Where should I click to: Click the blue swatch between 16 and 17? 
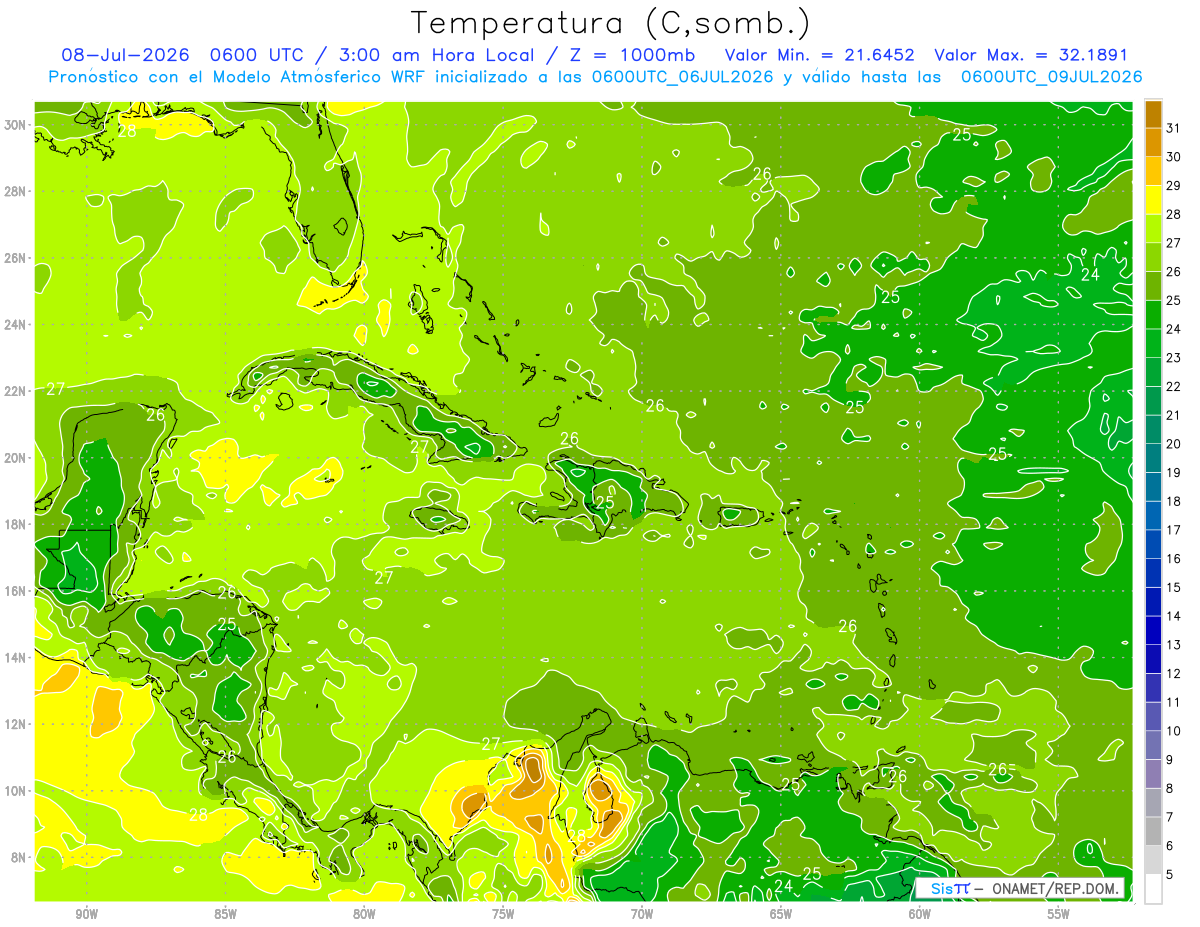1153,544
